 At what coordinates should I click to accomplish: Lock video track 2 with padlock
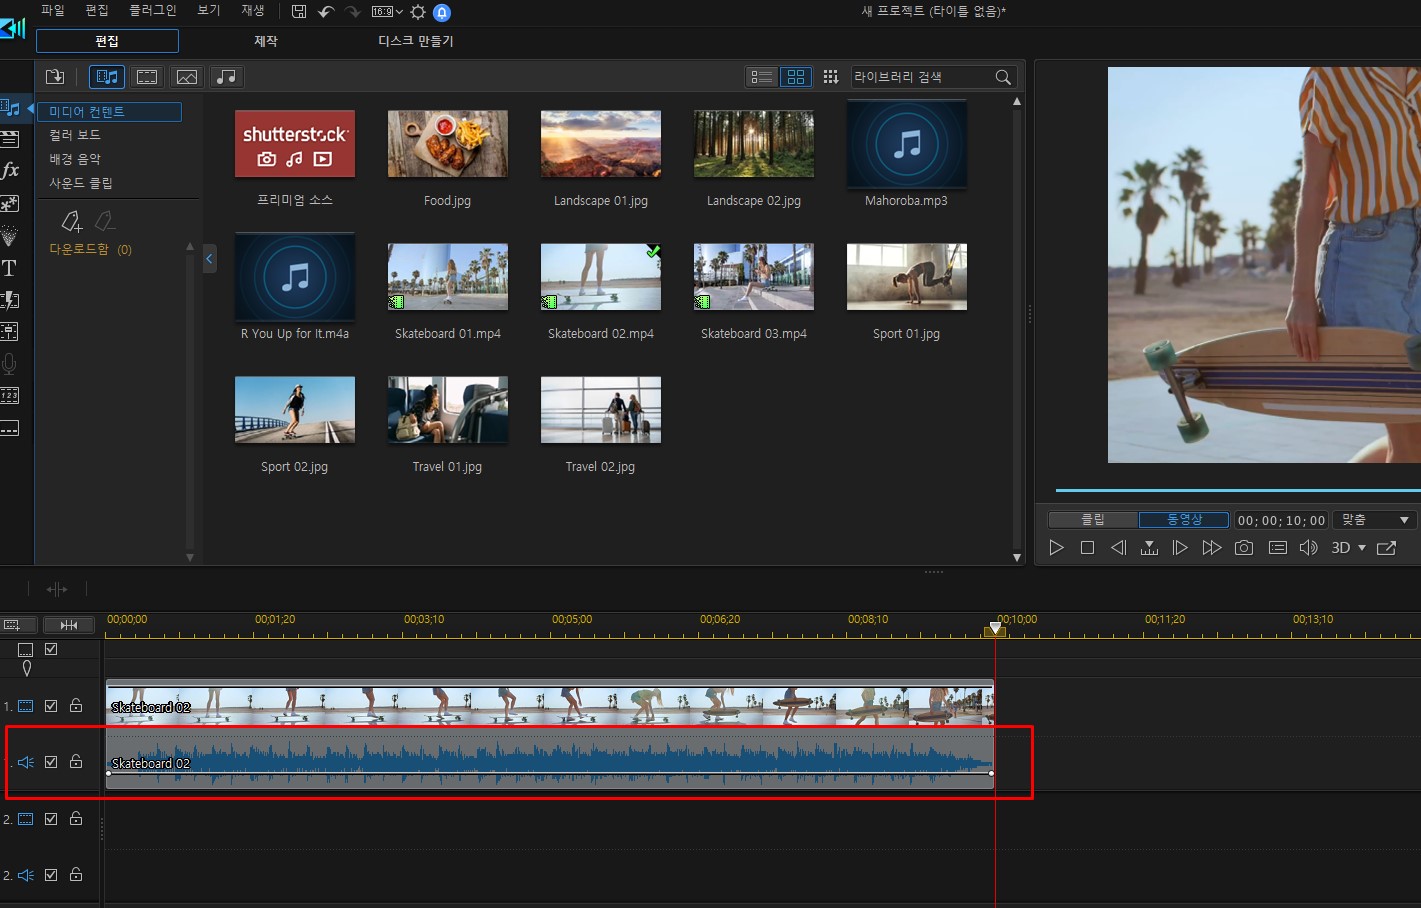click(76, 819)
